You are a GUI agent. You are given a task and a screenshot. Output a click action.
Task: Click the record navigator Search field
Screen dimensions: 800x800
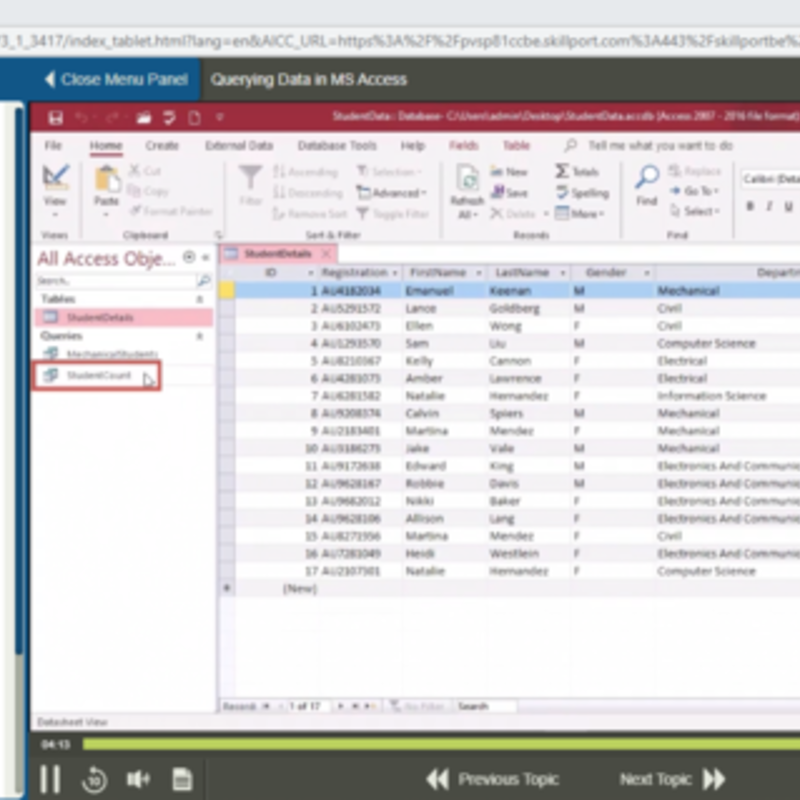point(486,706)
